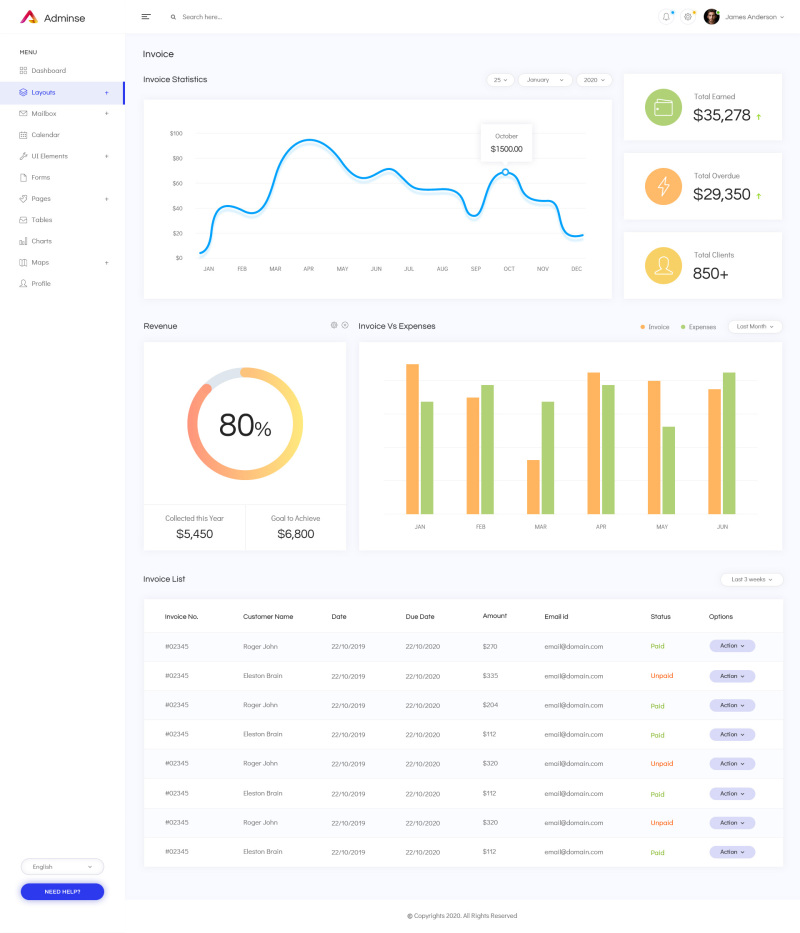Open the January month dropdown
The image size is (800, 933).
[x=544, y=79]
